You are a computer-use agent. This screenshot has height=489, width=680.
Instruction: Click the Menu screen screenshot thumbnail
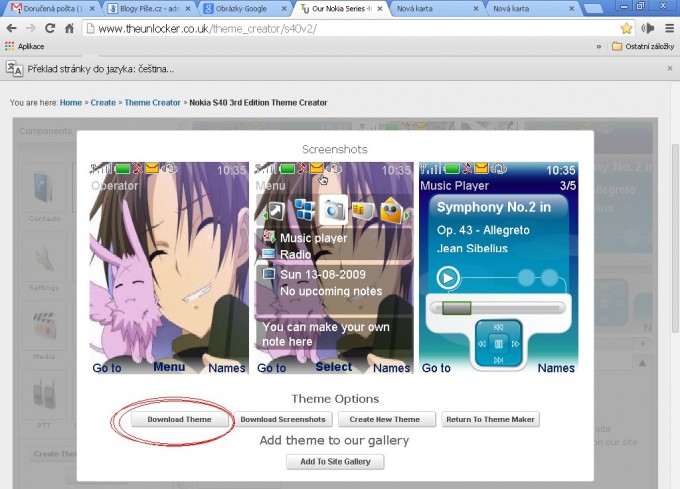pyautogui.click(x=334, y=268)
